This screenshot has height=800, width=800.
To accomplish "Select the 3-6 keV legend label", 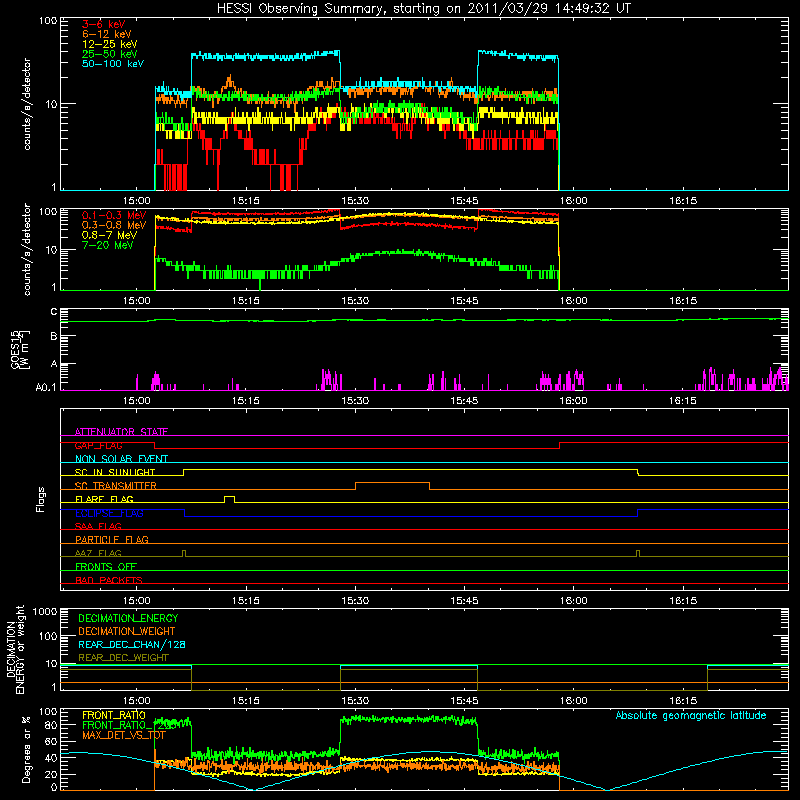I will [103, 24].
